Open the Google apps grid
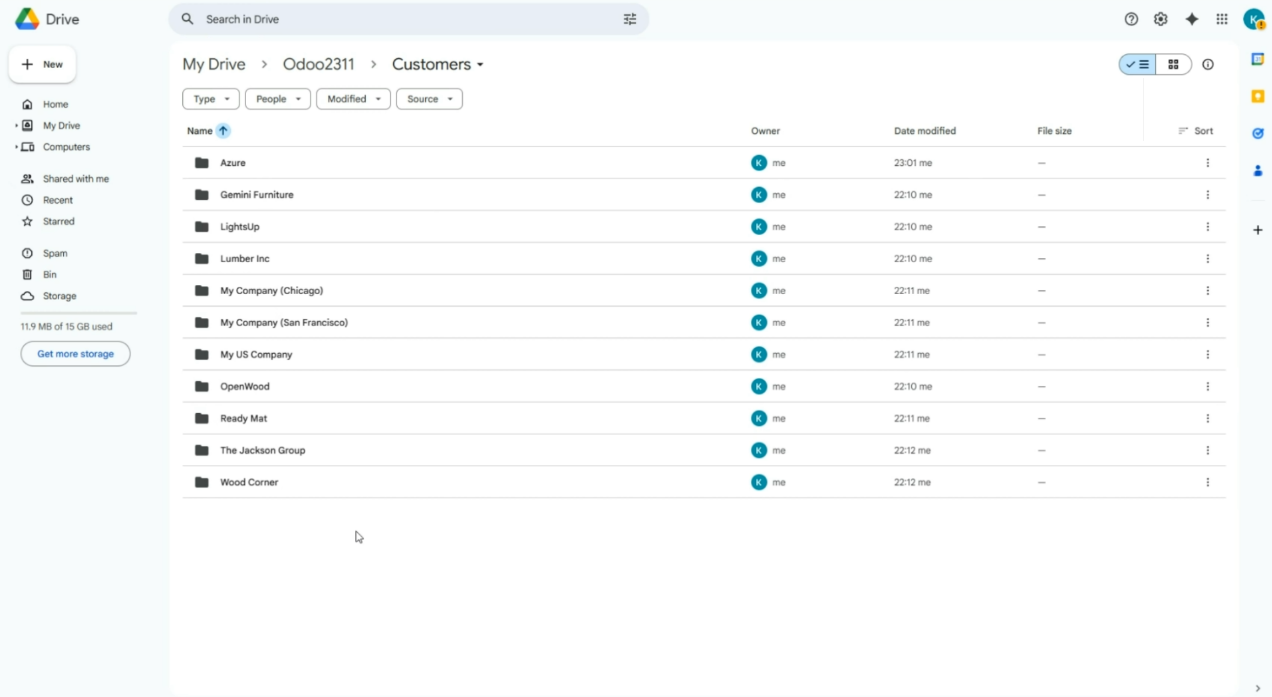The image size is (1272, 697). pyautogui.click(x=1221, y=19)
